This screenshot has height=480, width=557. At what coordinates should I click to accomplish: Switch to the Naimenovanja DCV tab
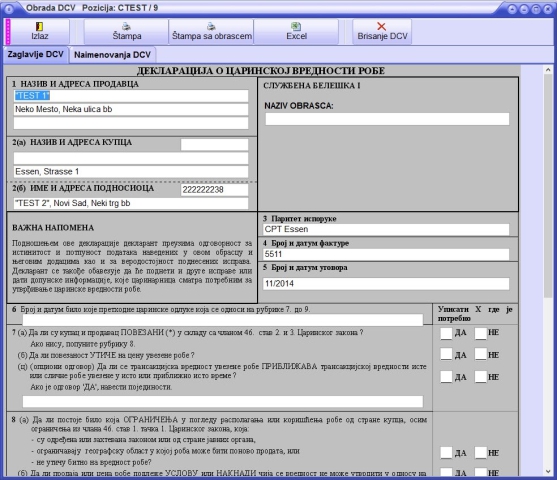pos(112,55)
